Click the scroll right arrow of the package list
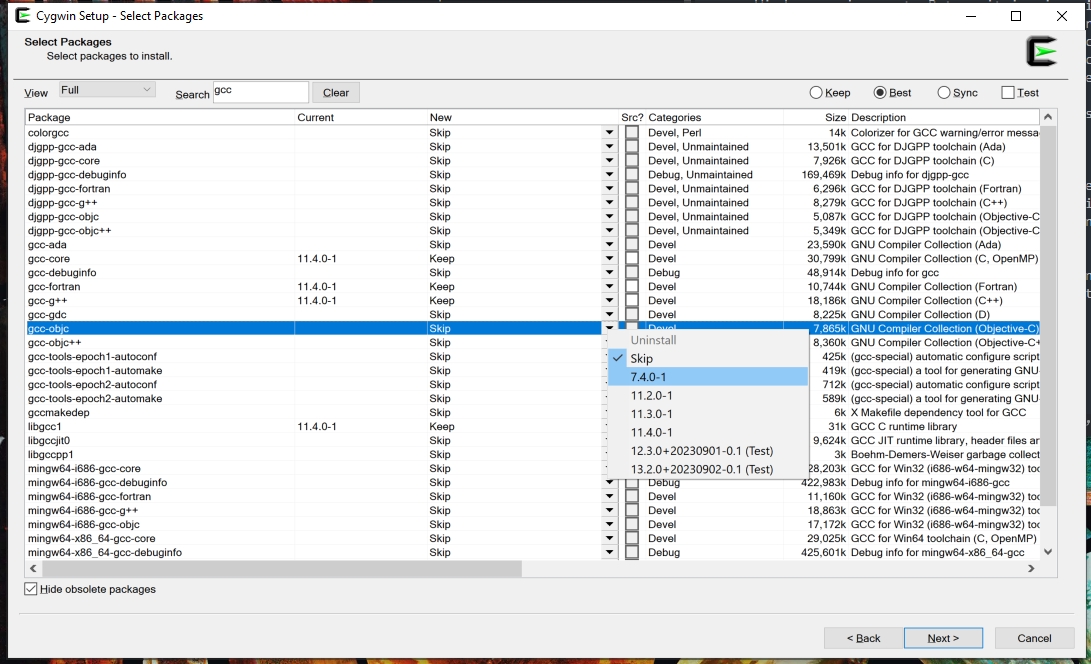The height and width of the screenshot is (664, 1091). pyautogui.click(x=1031, y=569)
